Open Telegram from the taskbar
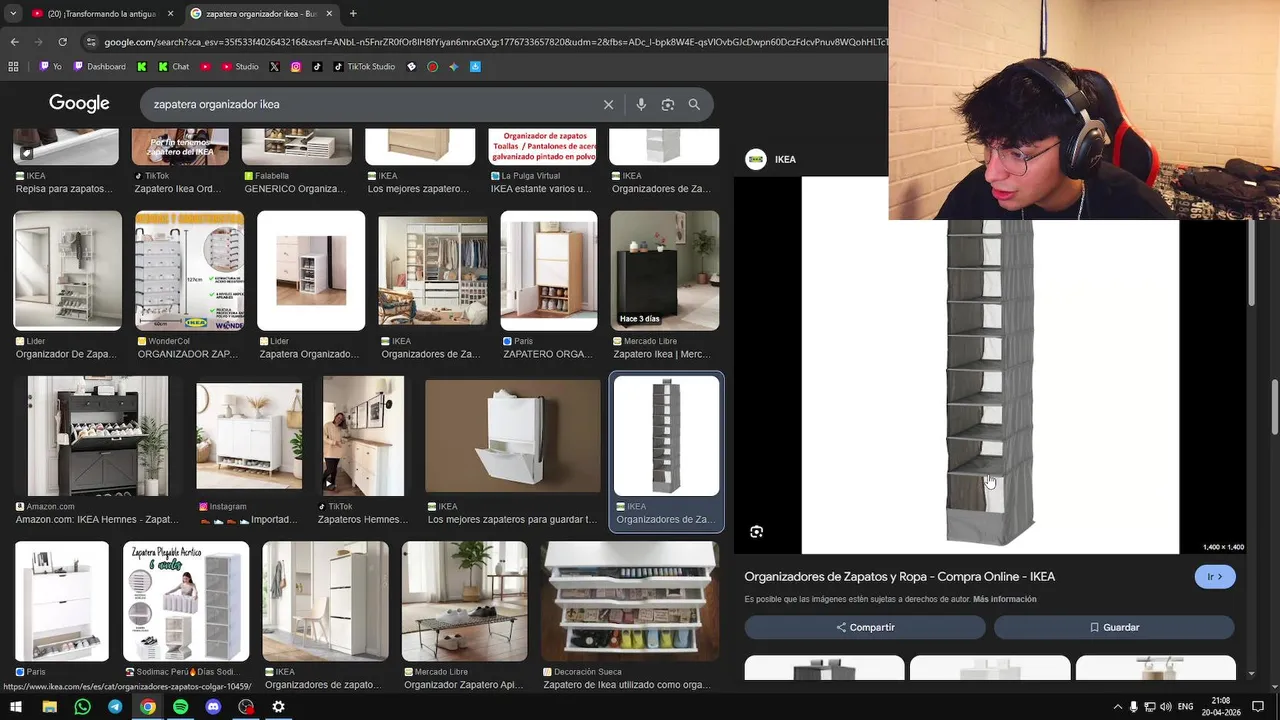 [x=115, y=707]
